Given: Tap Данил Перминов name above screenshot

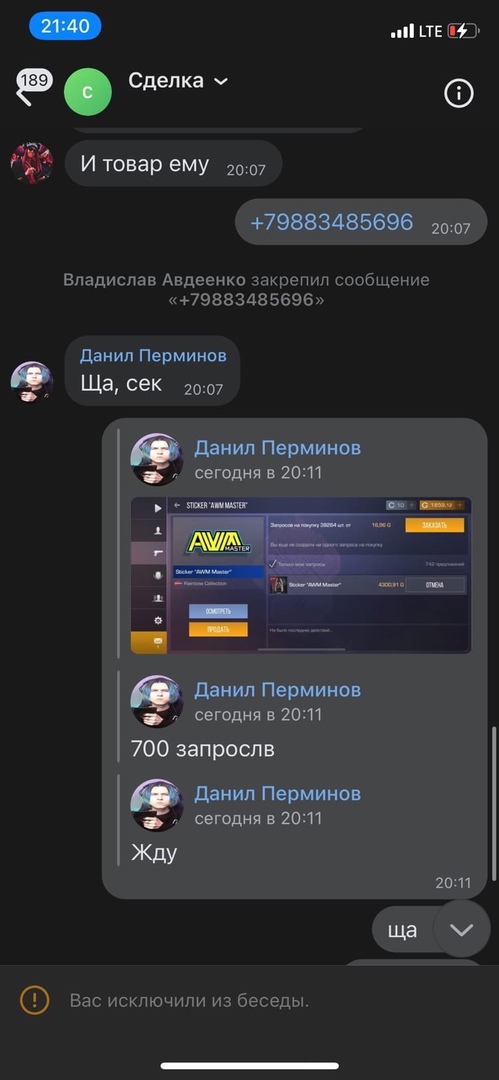Looking at the screenshot, I should (278, 448).
